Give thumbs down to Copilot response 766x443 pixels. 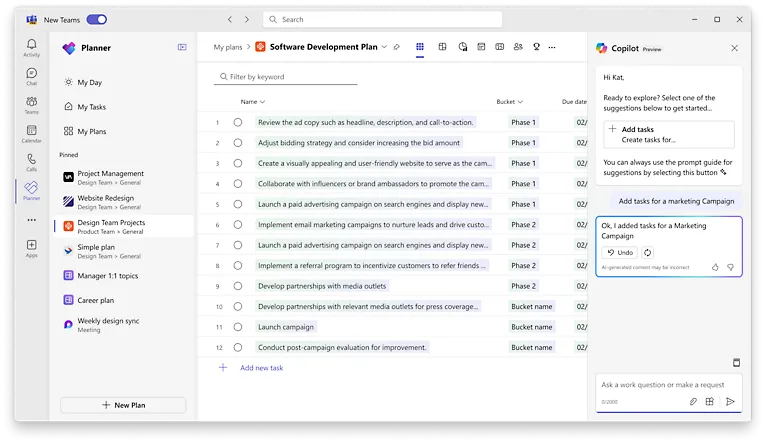tap(731, 267)
